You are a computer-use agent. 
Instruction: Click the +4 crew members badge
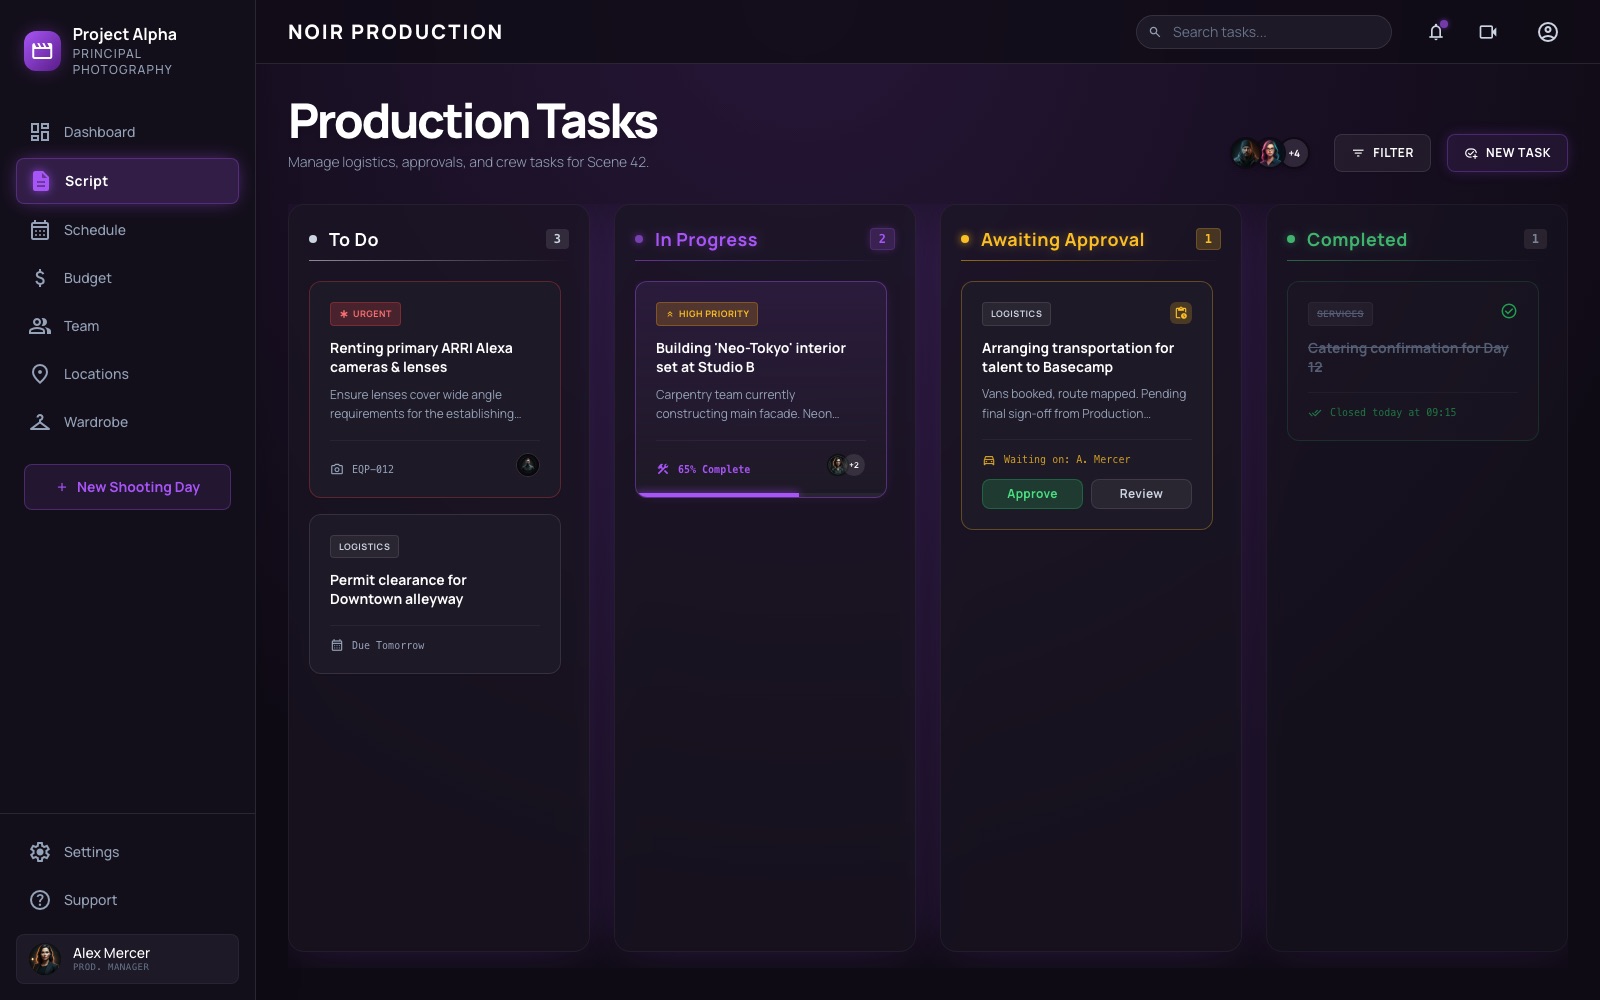pyautogui.click(x=1294, y=153)
